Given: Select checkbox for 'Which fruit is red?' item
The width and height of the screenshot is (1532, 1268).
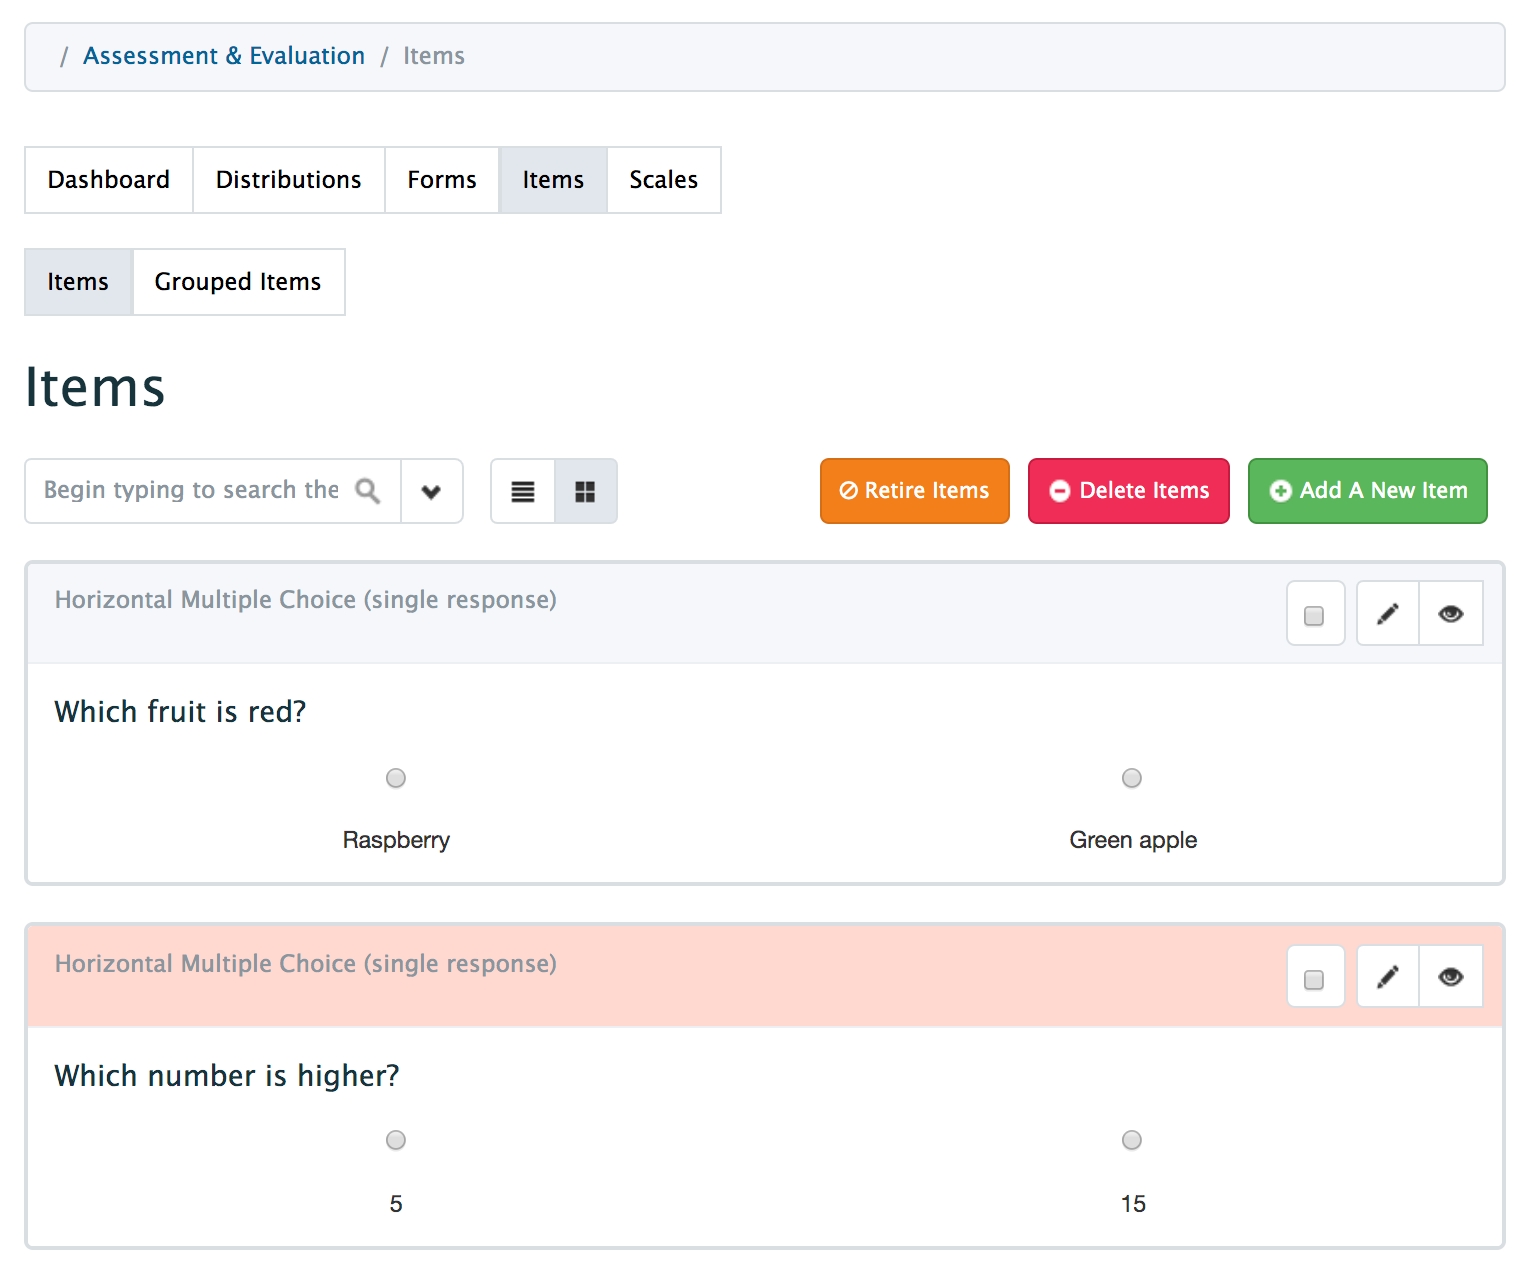Looking at the screenshot, I should 1314,615.
